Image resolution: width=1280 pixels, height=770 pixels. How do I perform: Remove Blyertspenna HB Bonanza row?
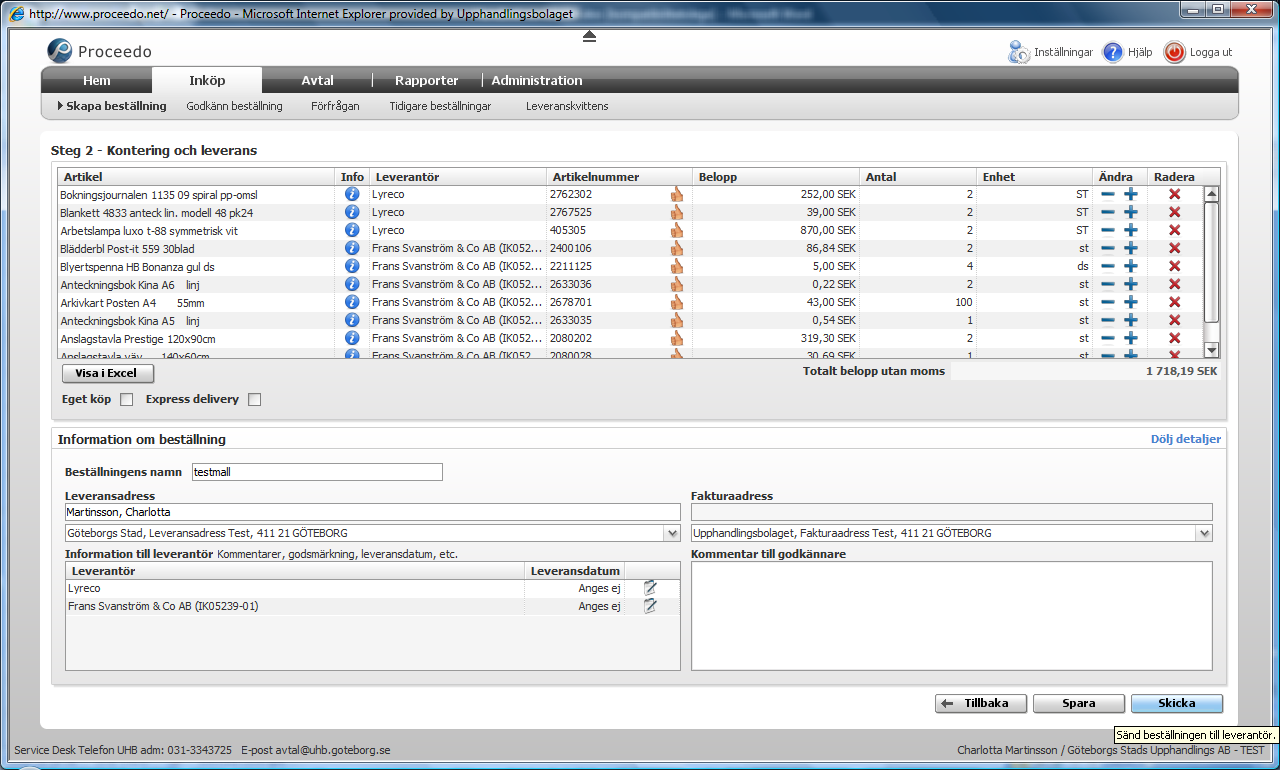pos(1175,266)
